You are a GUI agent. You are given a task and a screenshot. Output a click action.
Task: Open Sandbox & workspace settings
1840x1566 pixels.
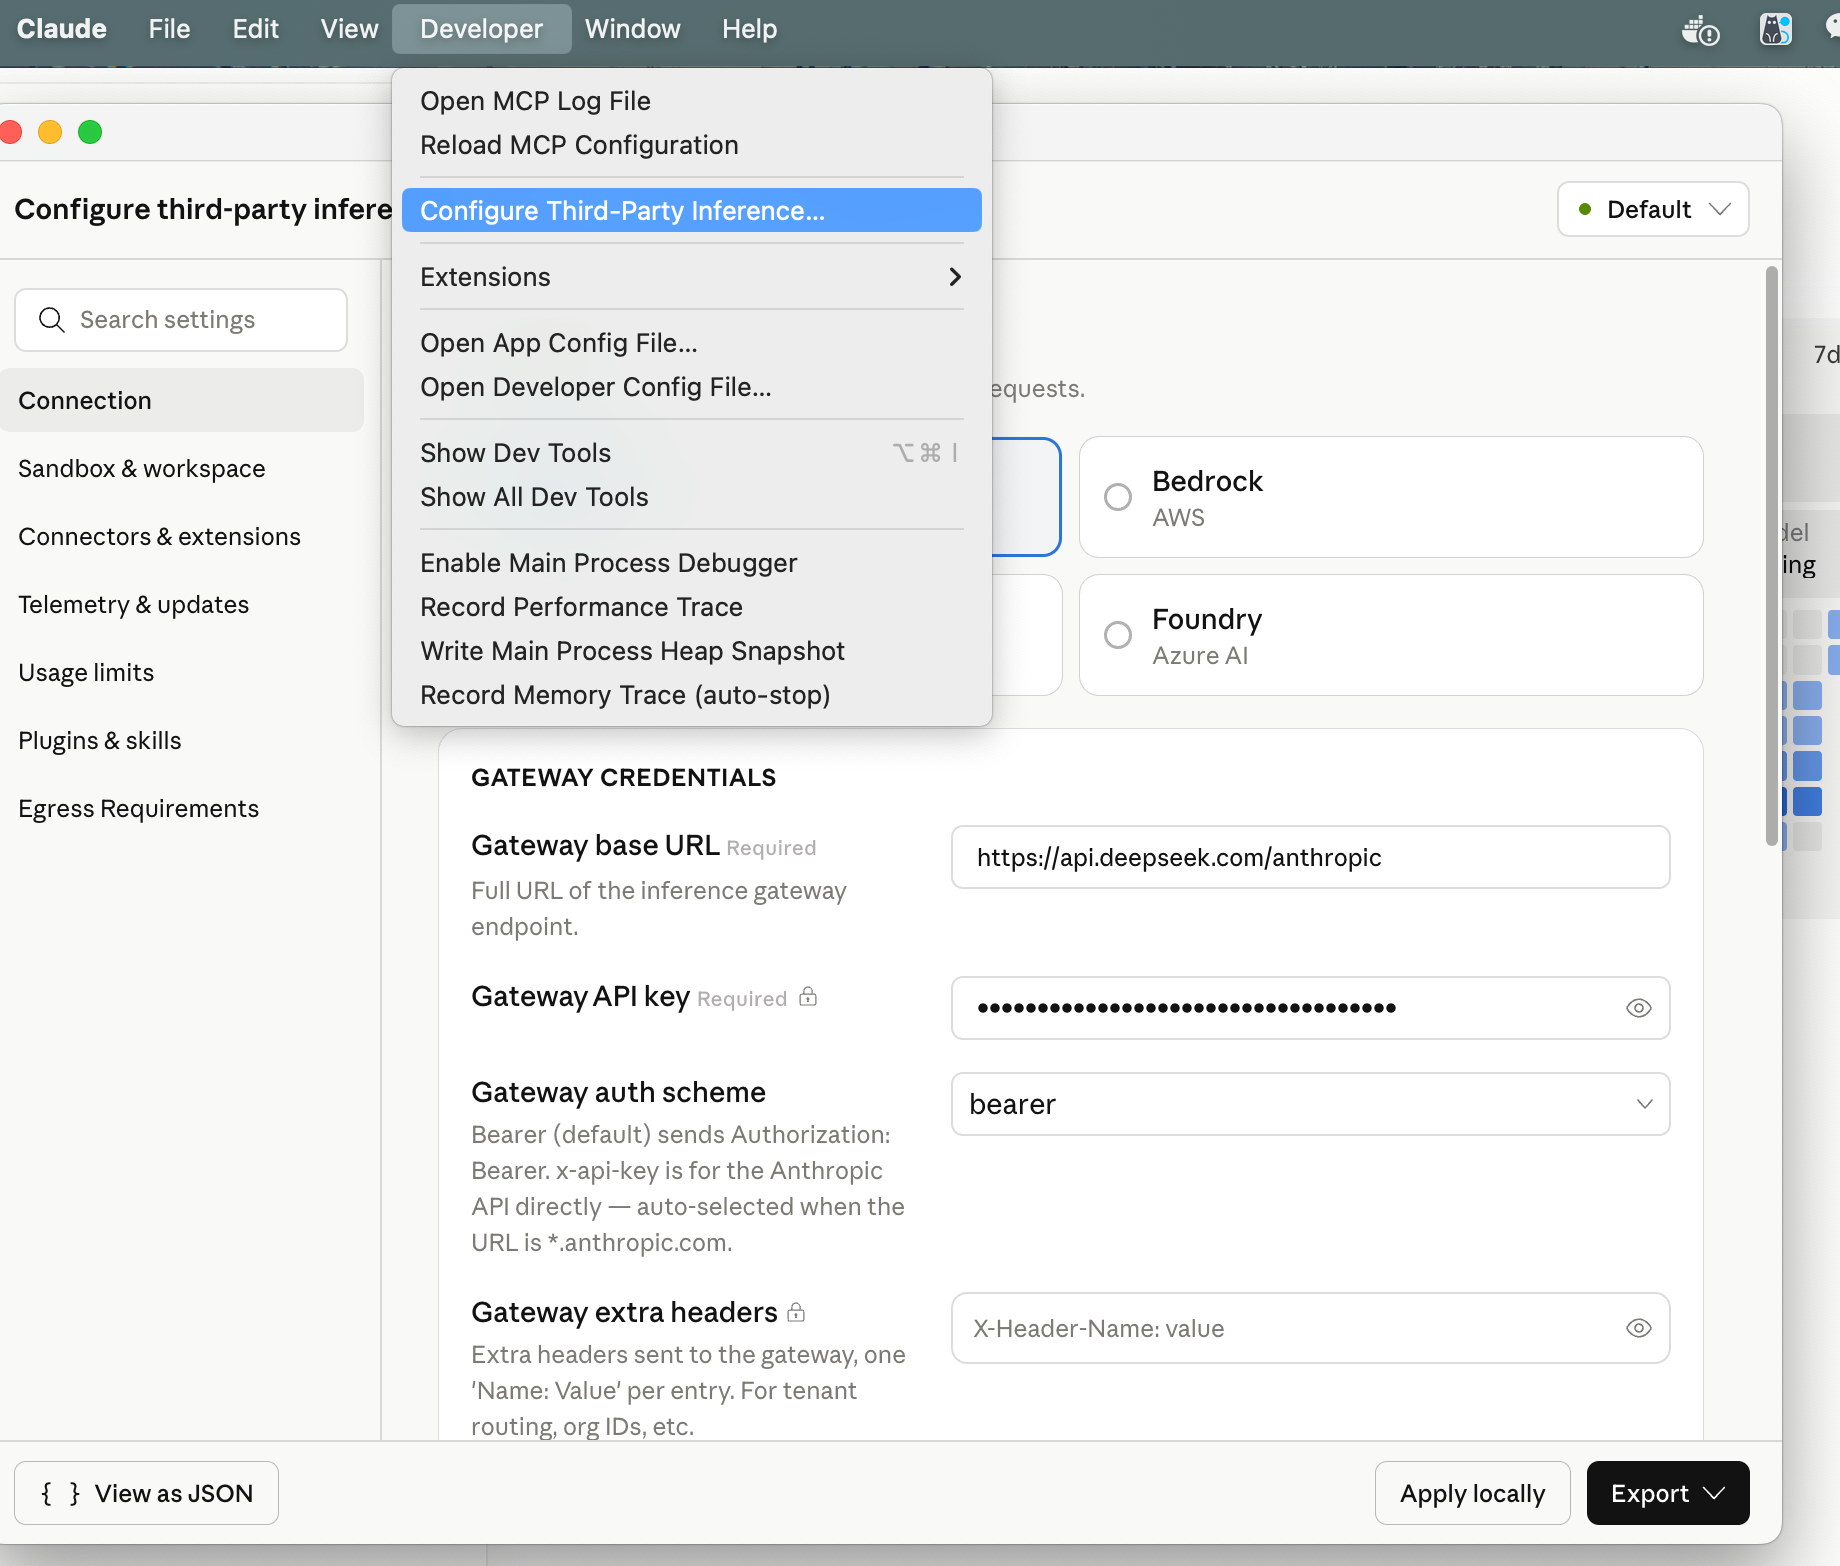coord(182,468)
